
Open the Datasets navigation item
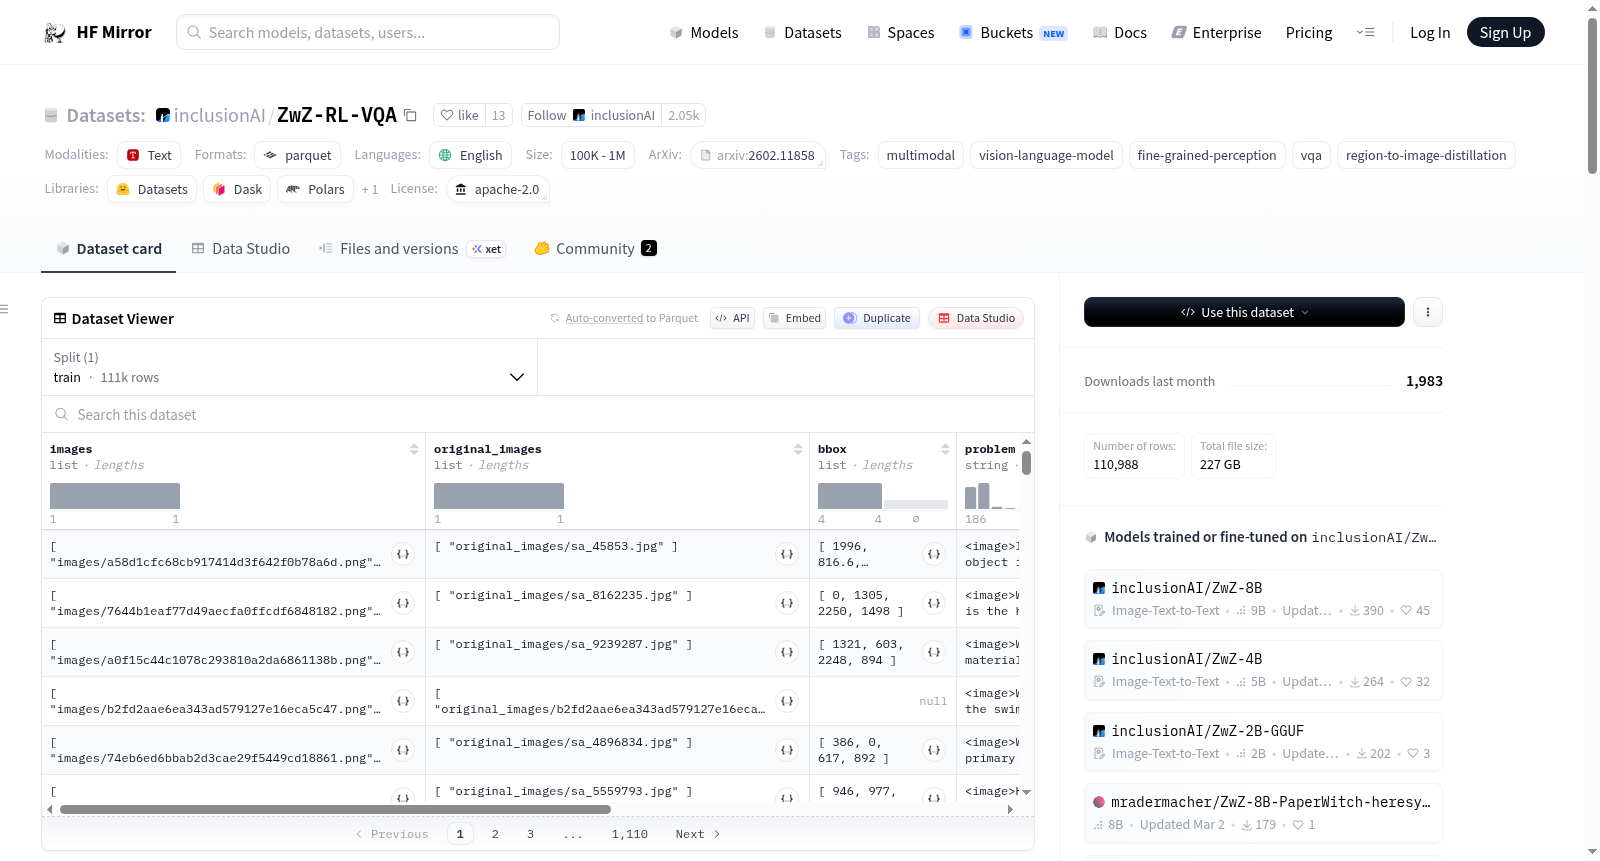(x=802, y=33)
